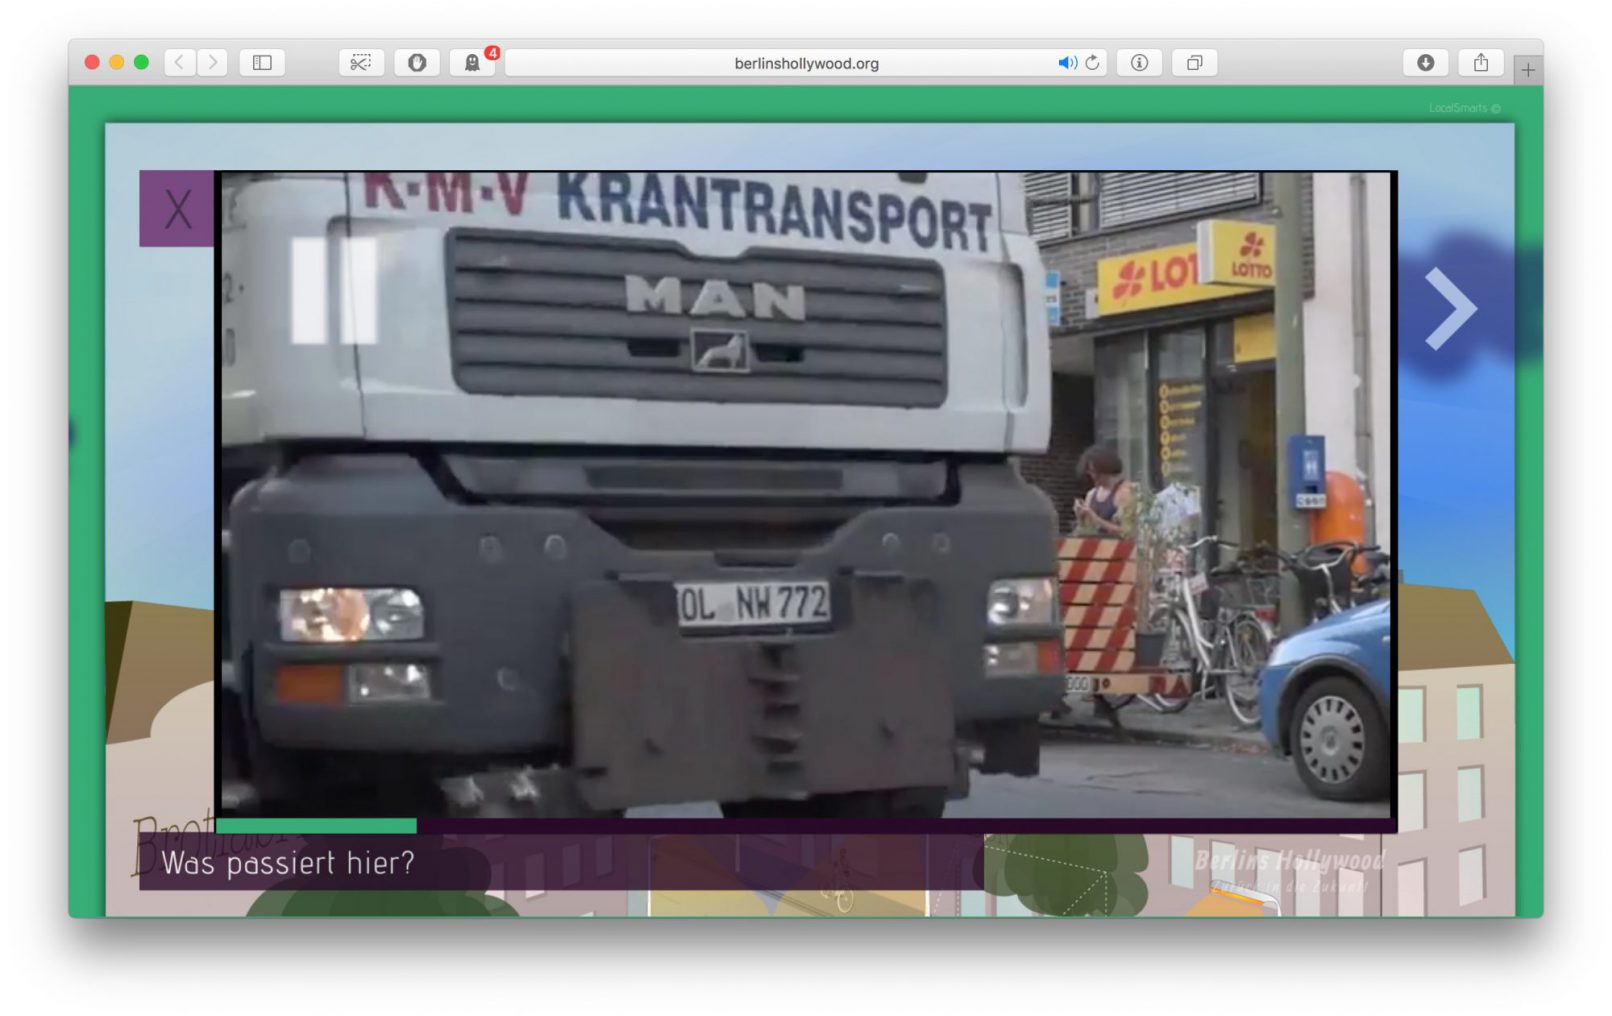Pause the Krantransport video
The image size is (1612, 1016).
click(x=334, y=291)
